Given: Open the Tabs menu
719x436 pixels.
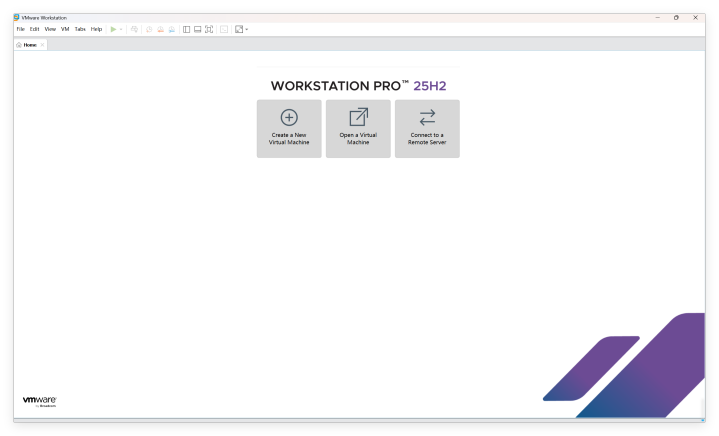Looking at the screenshot, I should coord(80,29).
